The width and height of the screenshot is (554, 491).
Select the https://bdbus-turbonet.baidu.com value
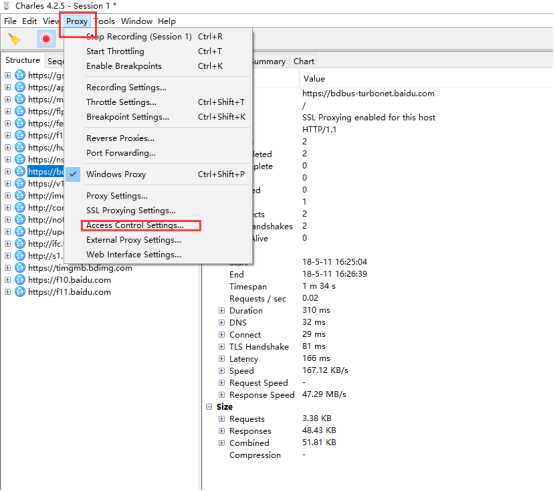tap(368, 94)
